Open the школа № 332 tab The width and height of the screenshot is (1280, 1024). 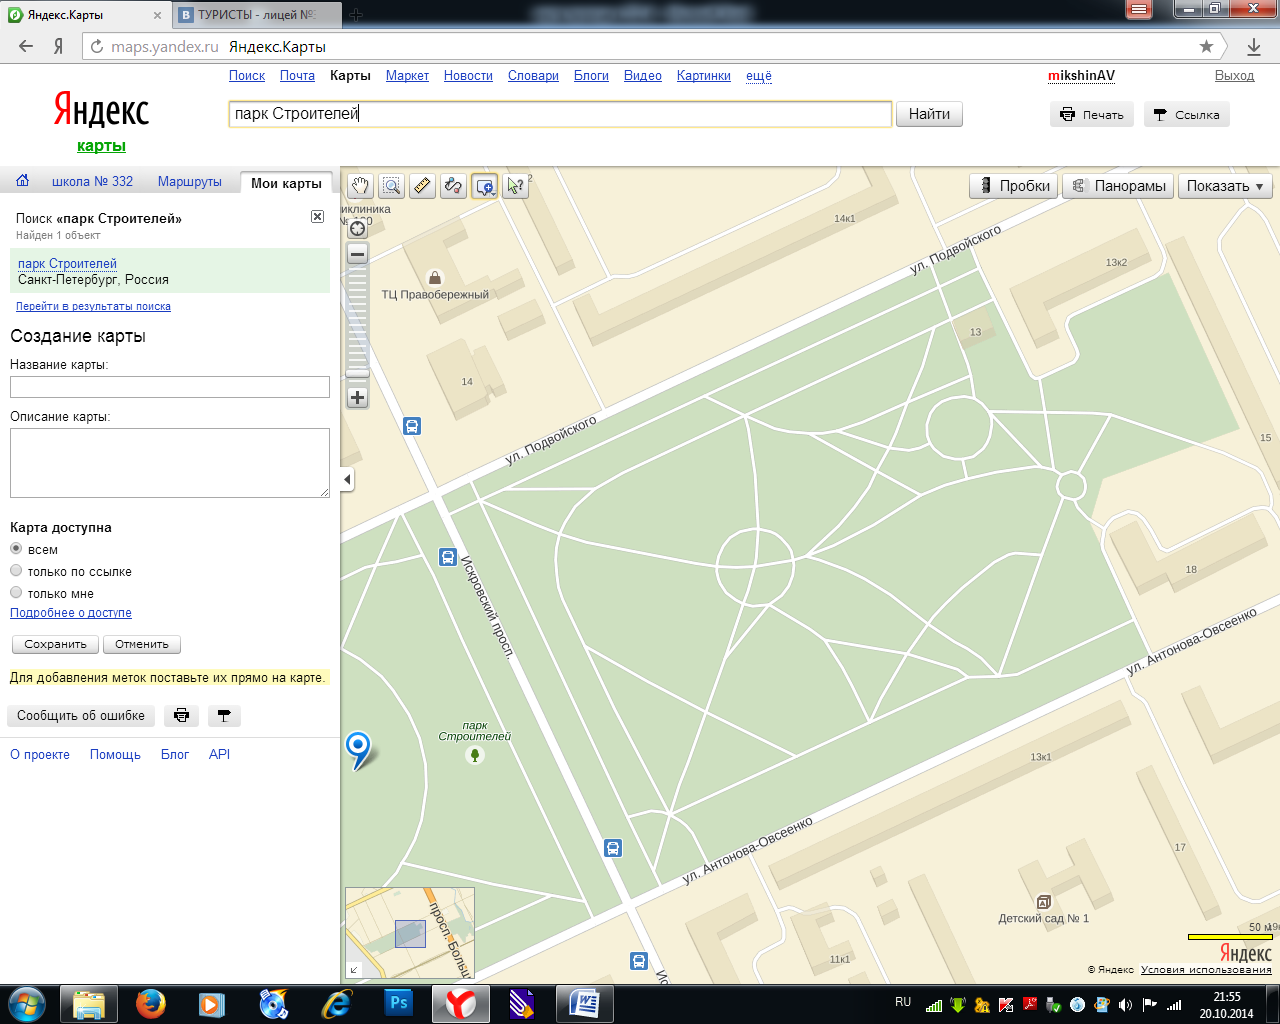tap(92, 182)
